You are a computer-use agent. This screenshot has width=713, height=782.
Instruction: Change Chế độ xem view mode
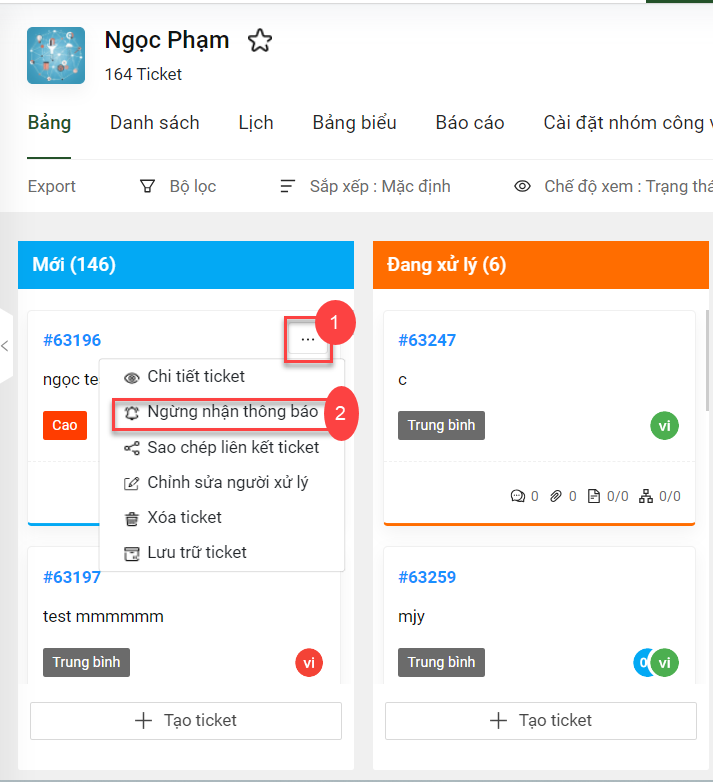point(612,186)
